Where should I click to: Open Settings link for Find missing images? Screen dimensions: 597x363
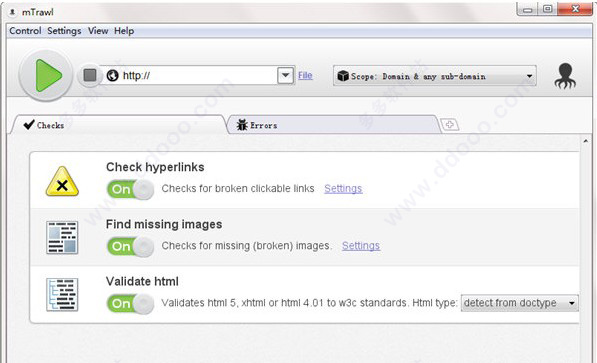point(361,246)
